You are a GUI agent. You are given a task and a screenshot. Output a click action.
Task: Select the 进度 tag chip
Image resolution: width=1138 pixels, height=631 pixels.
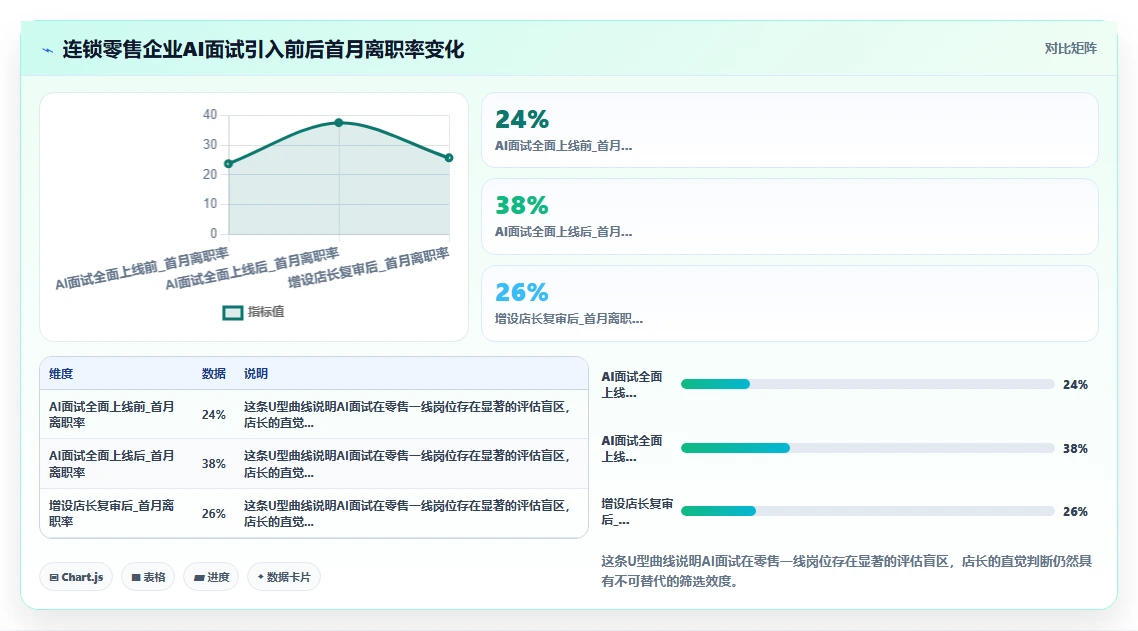tap(211, 577)
